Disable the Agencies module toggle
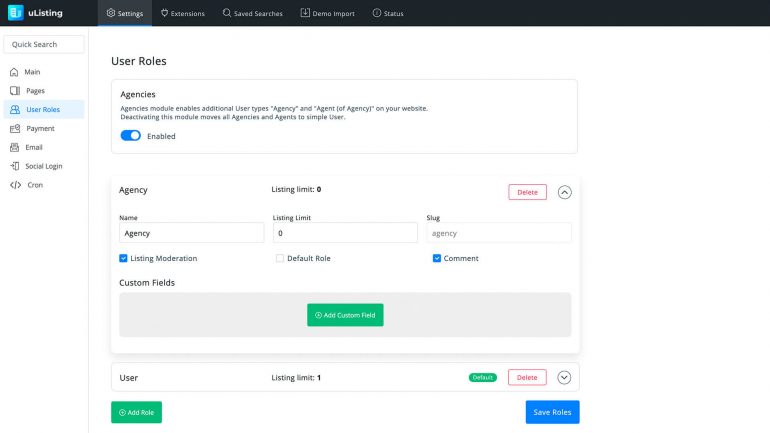The width and height of the screenshot is (770, 433). click(x=131, y=135)
